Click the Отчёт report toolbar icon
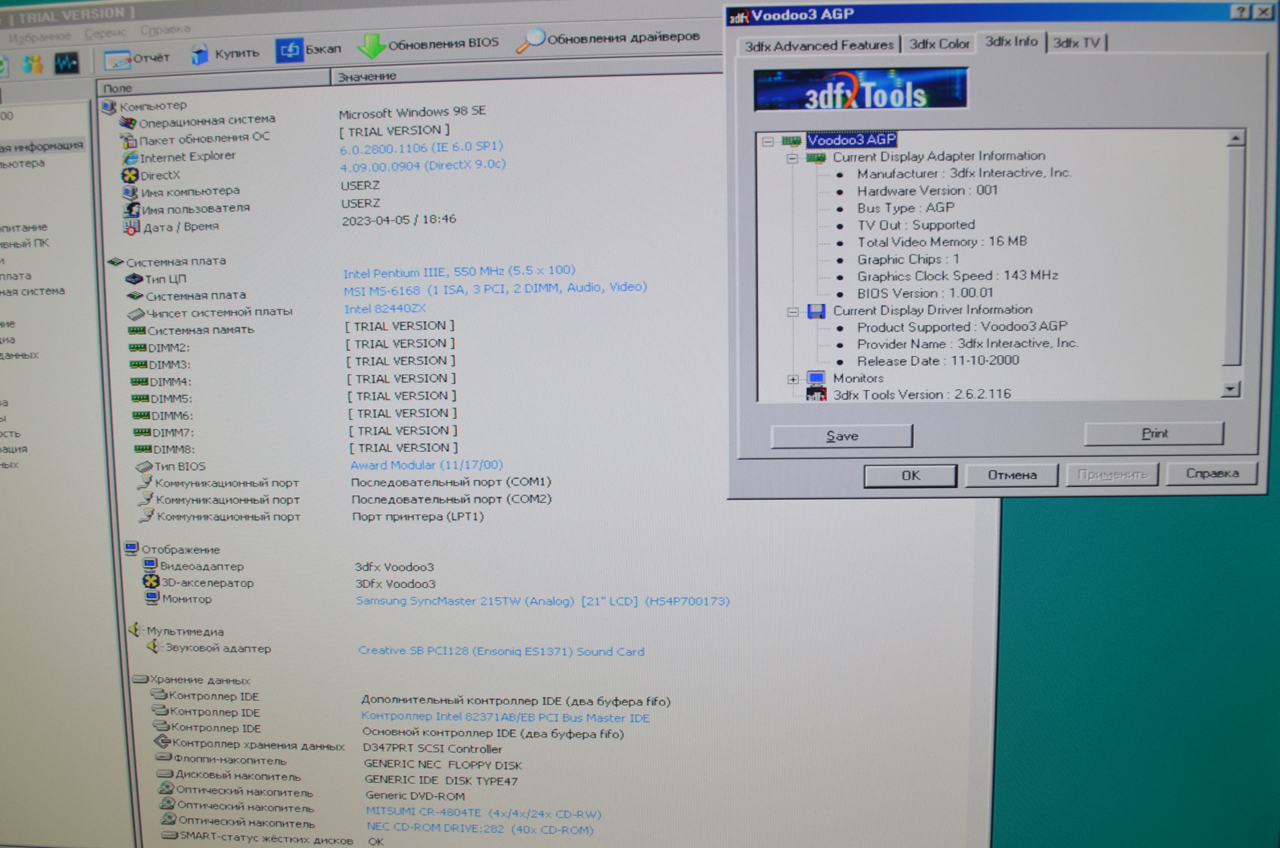Image resolution: width=1280 pixels, height=848 pixels. coord(117,60)
